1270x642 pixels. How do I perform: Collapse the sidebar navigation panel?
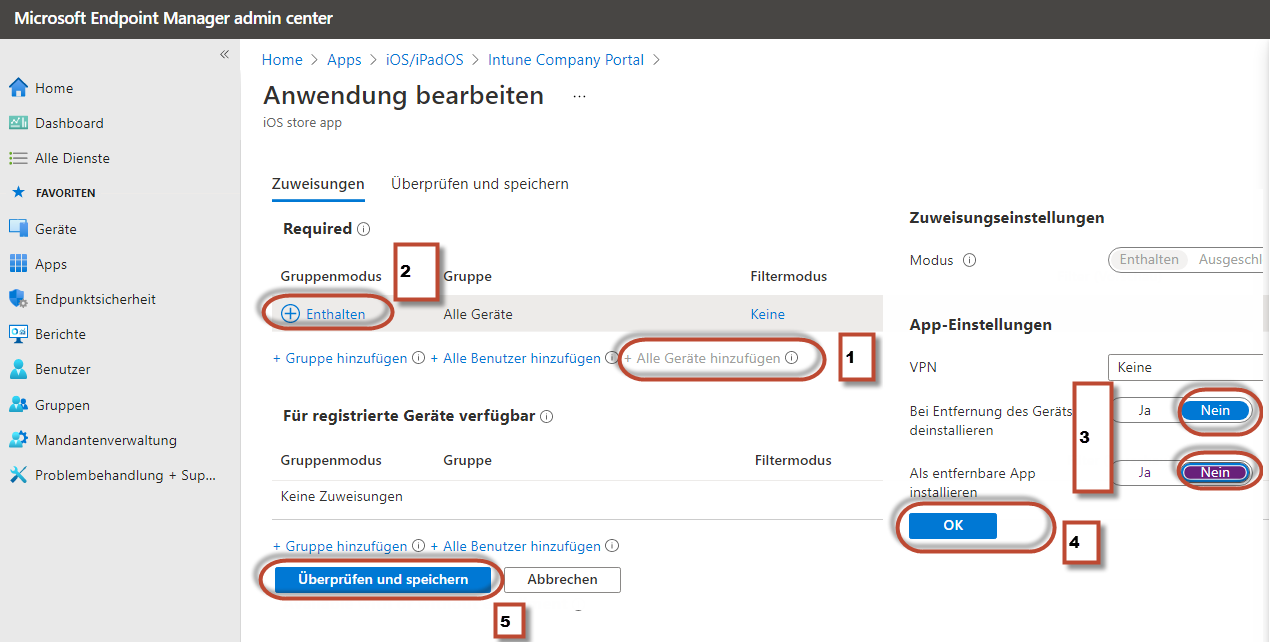tap(225, 54)
